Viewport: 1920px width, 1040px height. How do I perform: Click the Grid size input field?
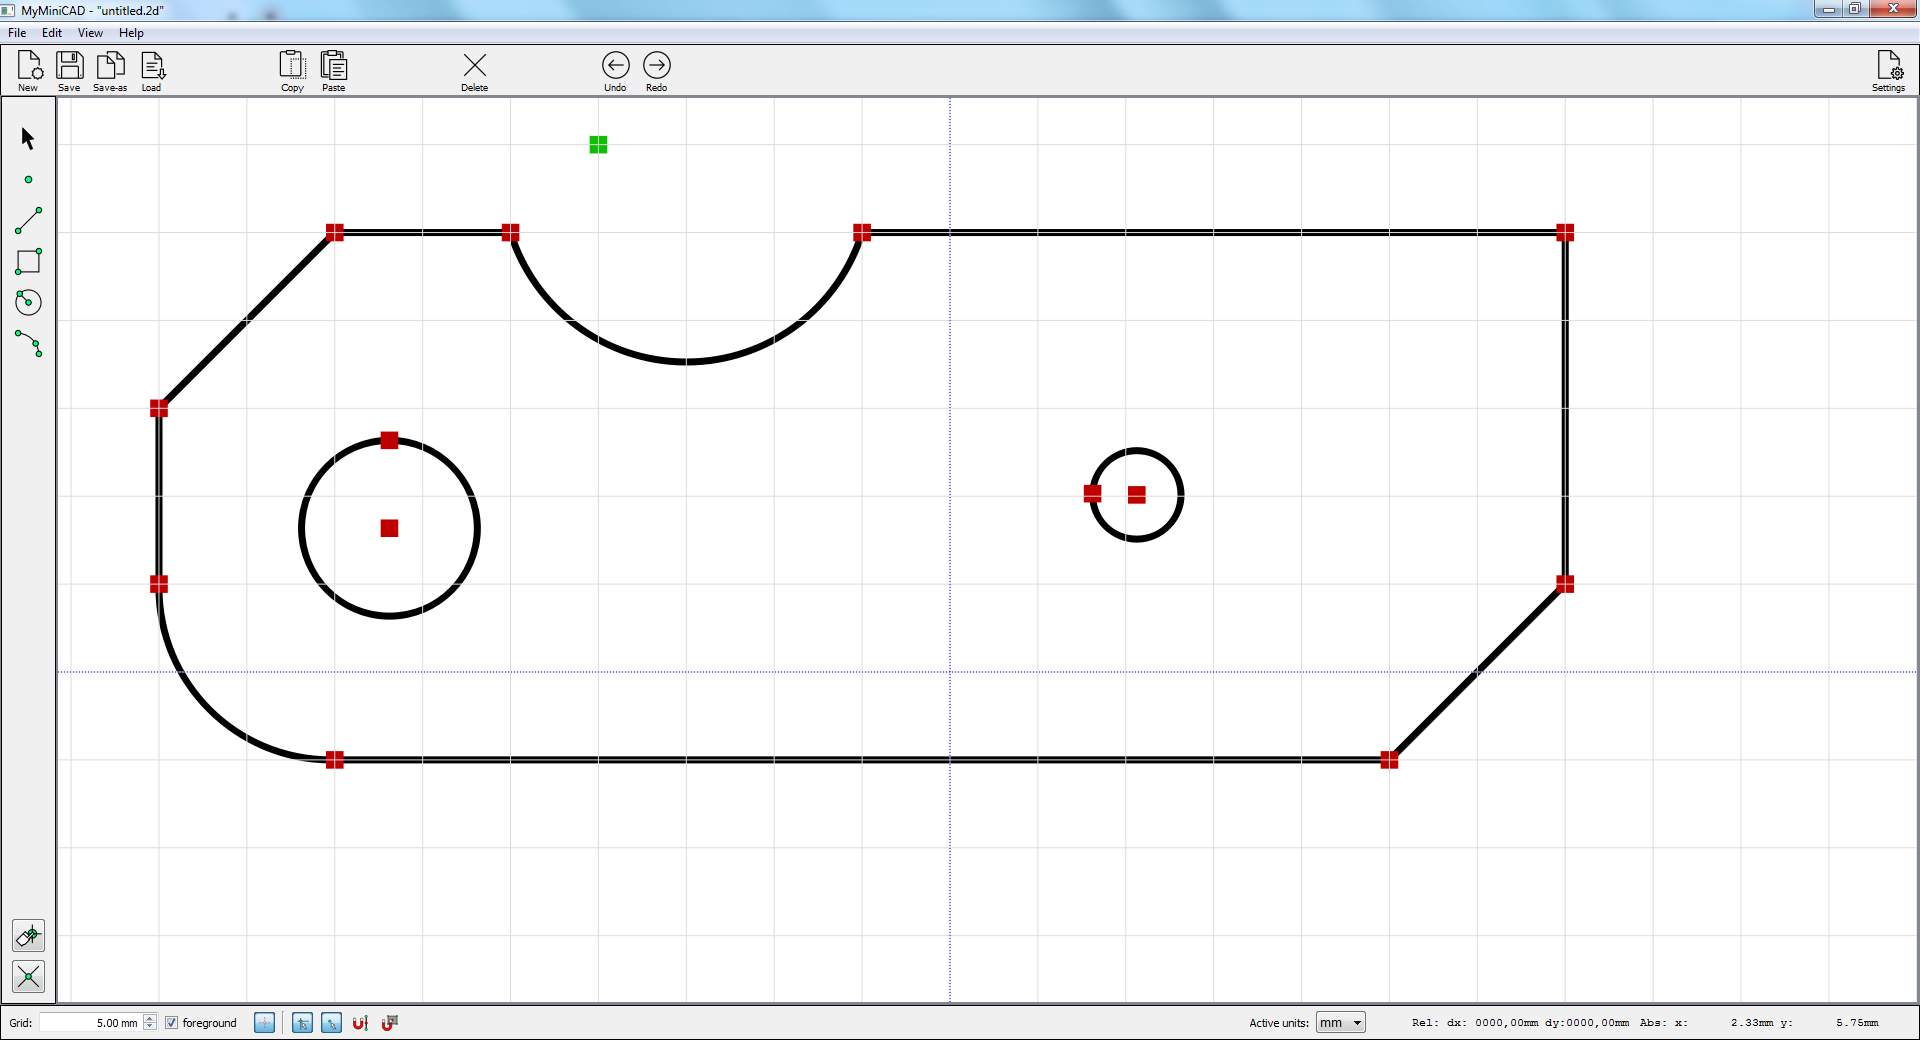point(91,1023)
